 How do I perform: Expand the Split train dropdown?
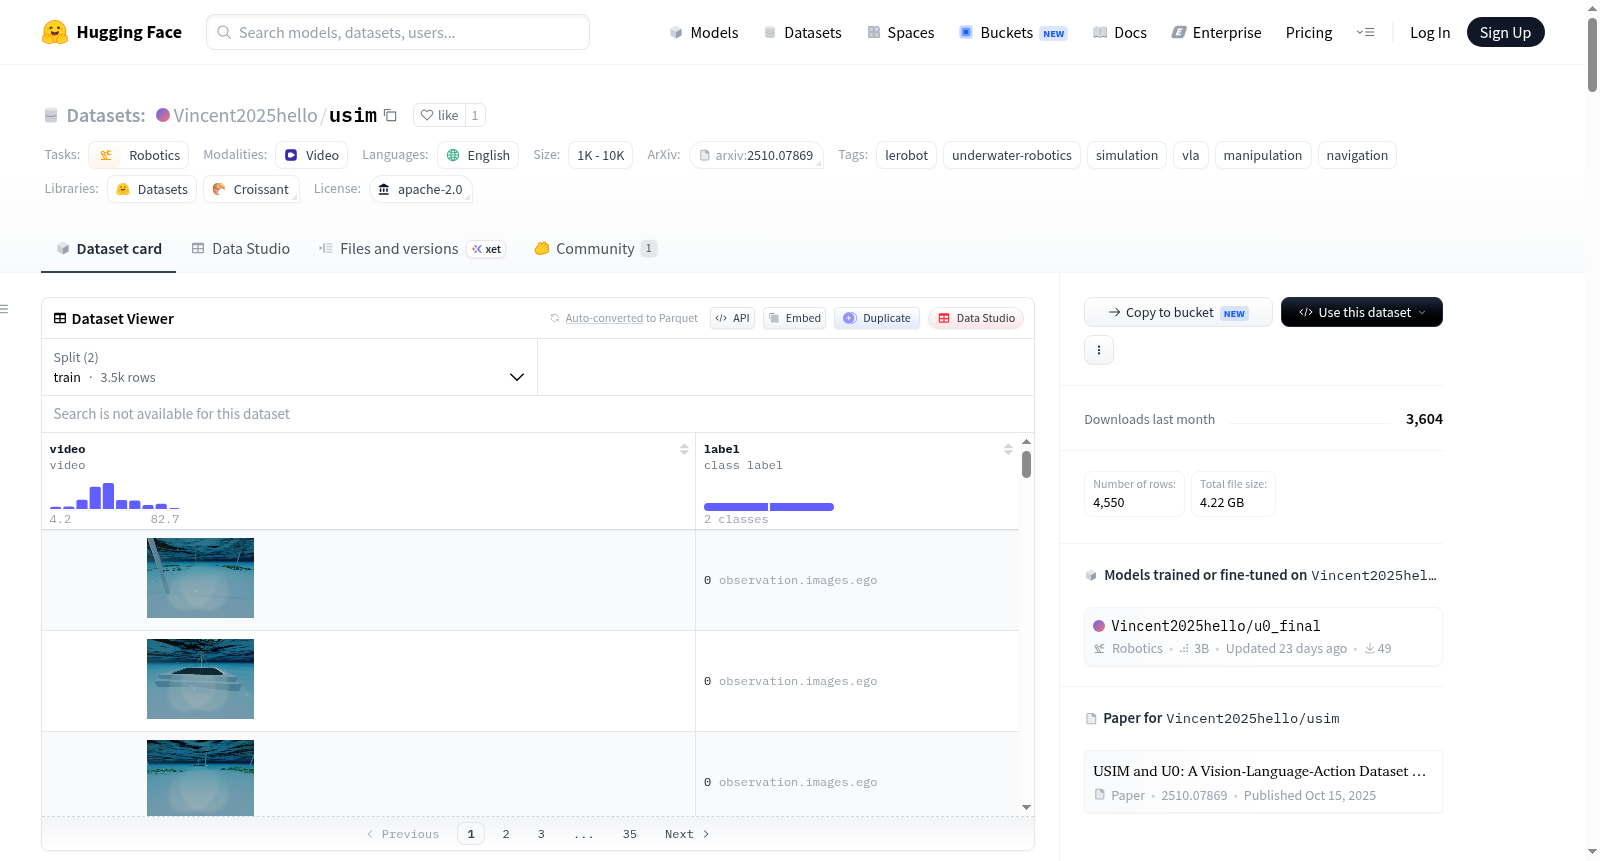coord(289,367)
